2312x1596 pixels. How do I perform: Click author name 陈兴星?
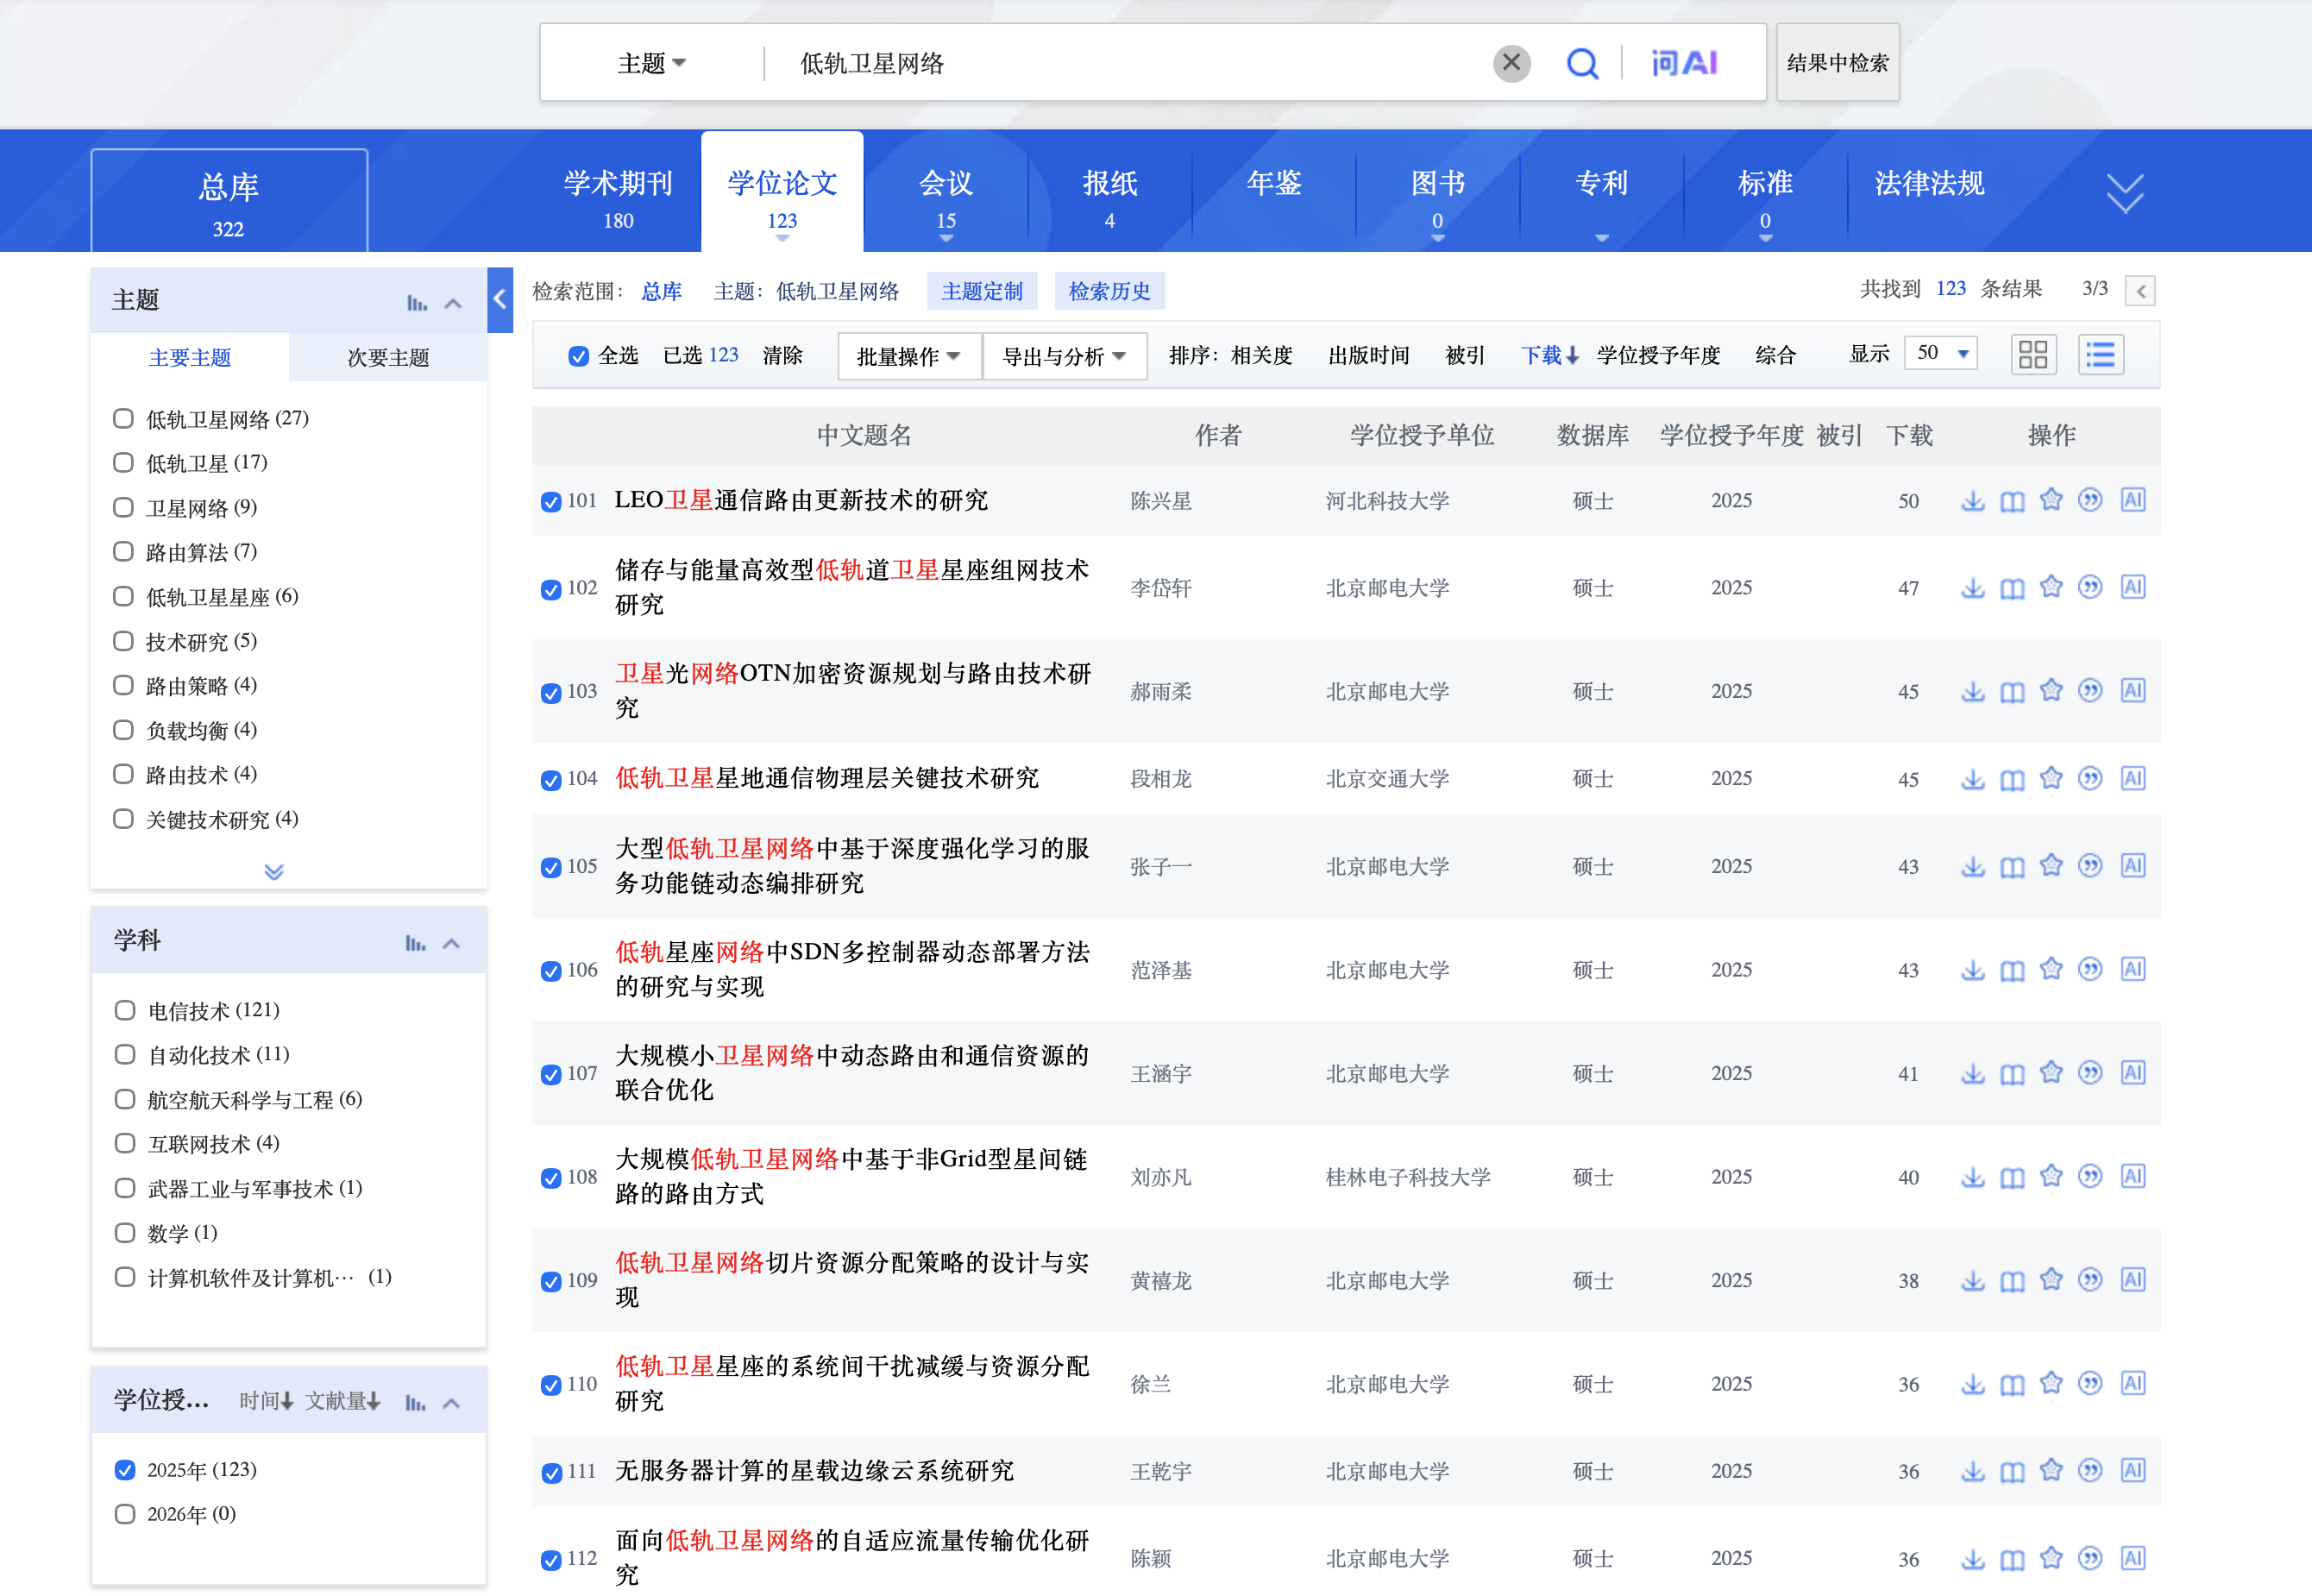pyautogui.click(x=1161, y=501)
